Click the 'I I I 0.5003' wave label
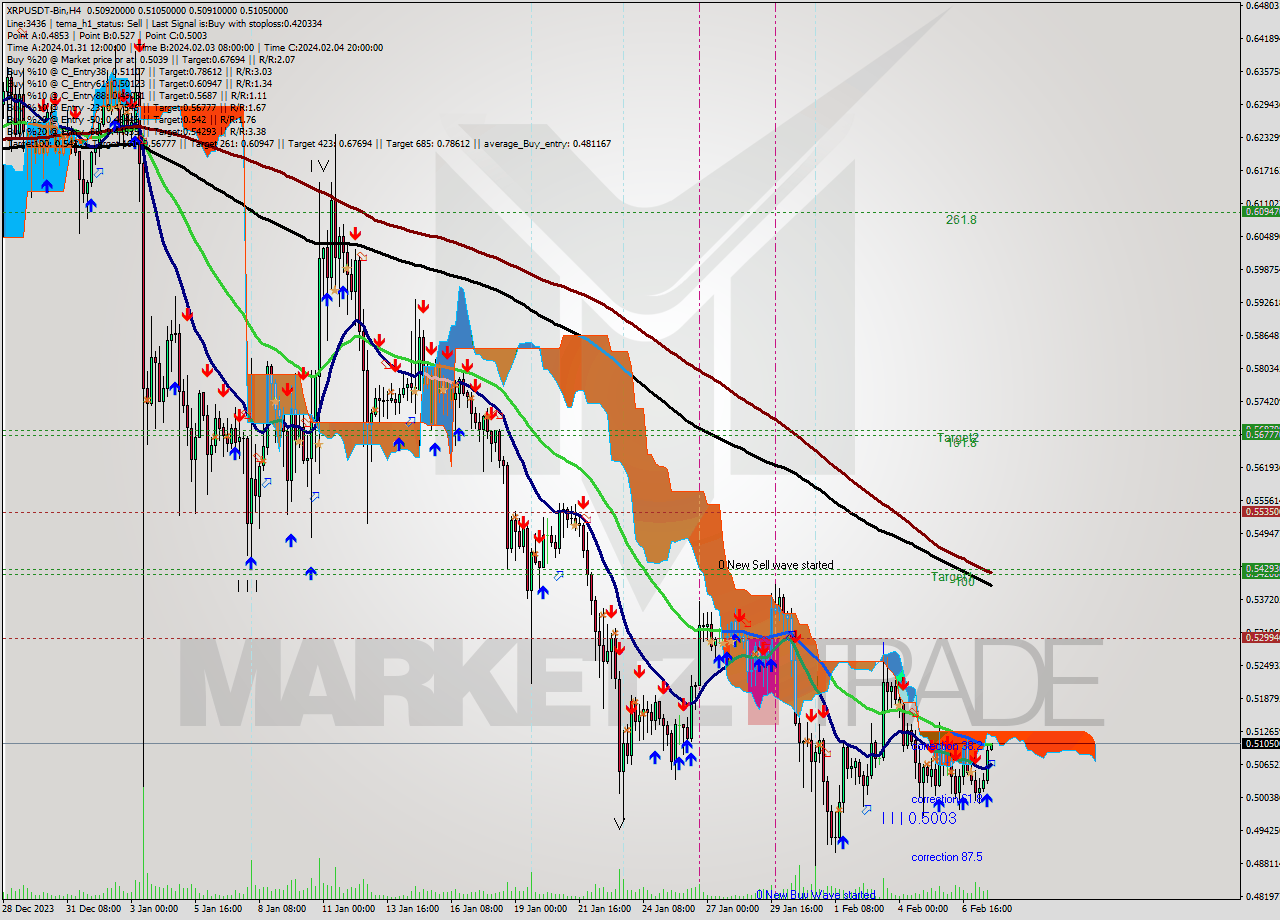Image resolution: width=1280 pixels, height=920 pixels. [x=919, y=818]
